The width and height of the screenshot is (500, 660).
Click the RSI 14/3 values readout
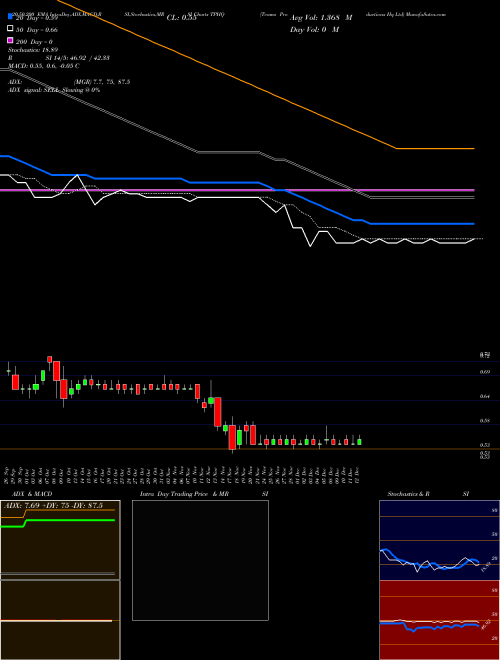click(78, 58)
